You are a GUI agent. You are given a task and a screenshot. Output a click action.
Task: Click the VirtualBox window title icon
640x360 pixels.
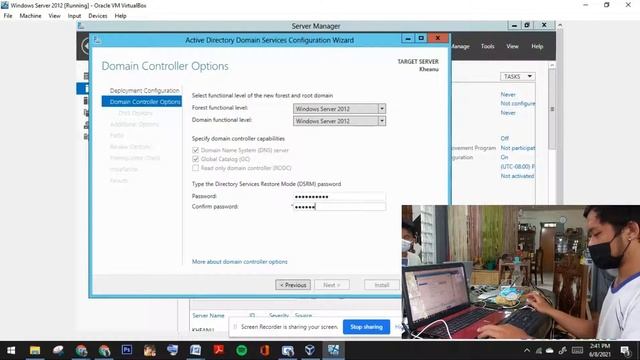[4, 5]
